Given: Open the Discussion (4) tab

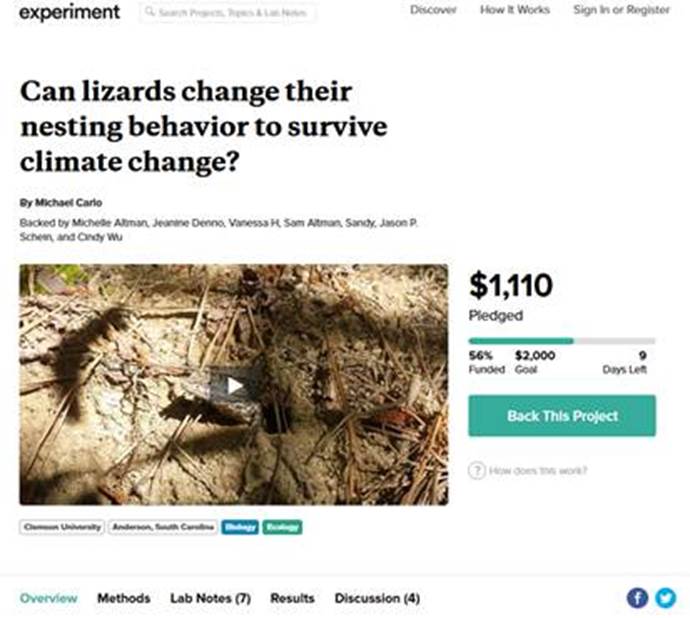Looking at the screenshot, I should pos(377,598).
